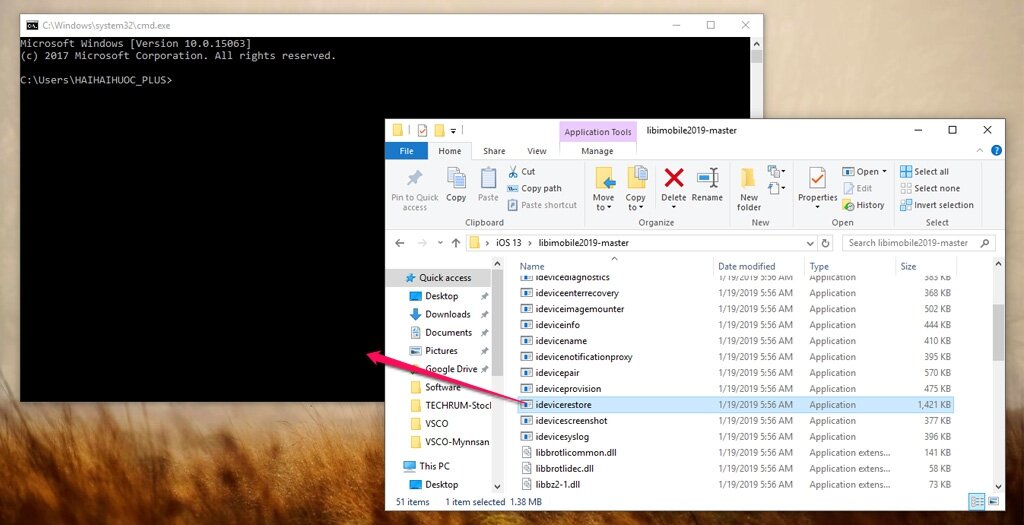Open Downloads in the navigation pane
1024x525 pixels.
[447, 314]
